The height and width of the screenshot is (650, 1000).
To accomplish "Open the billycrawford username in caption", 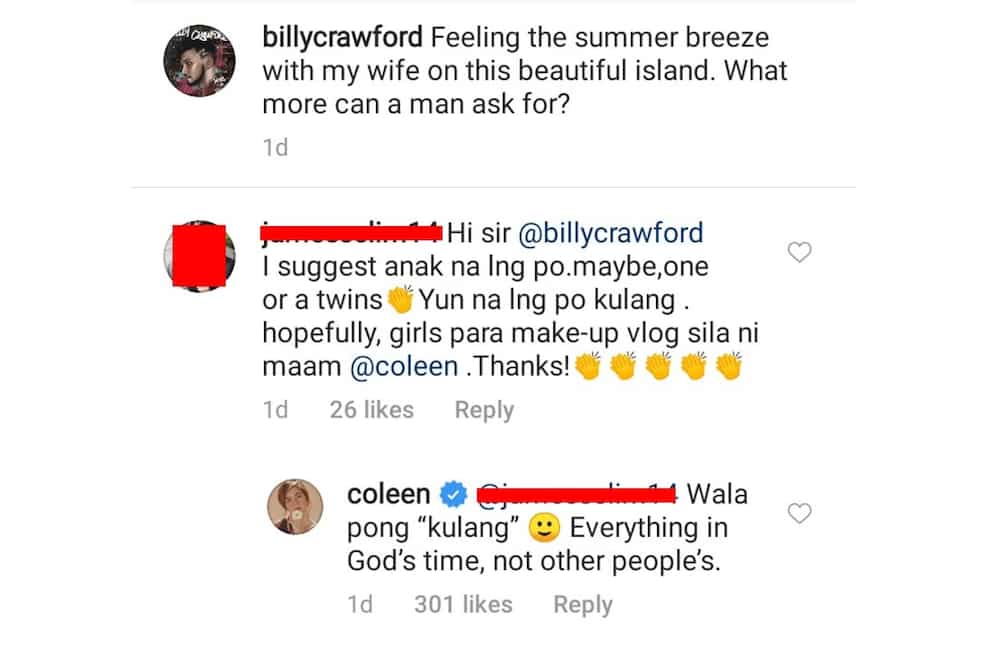I will point(342,38).
